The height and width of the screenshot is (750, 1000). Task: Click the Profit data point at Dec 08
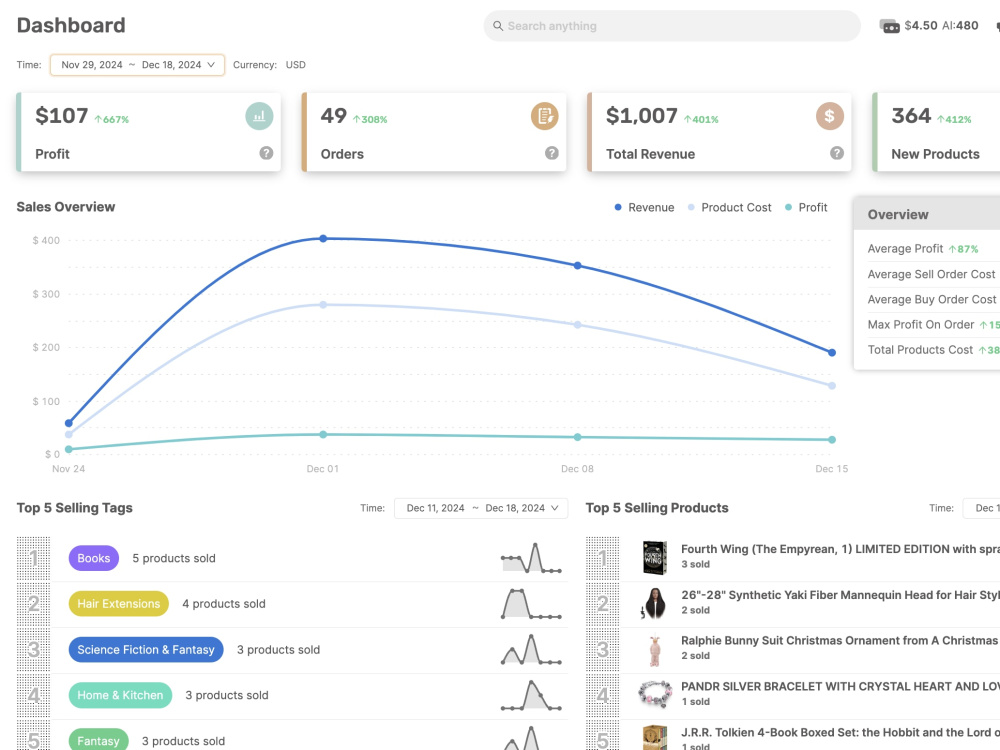(x=578, y=437)
